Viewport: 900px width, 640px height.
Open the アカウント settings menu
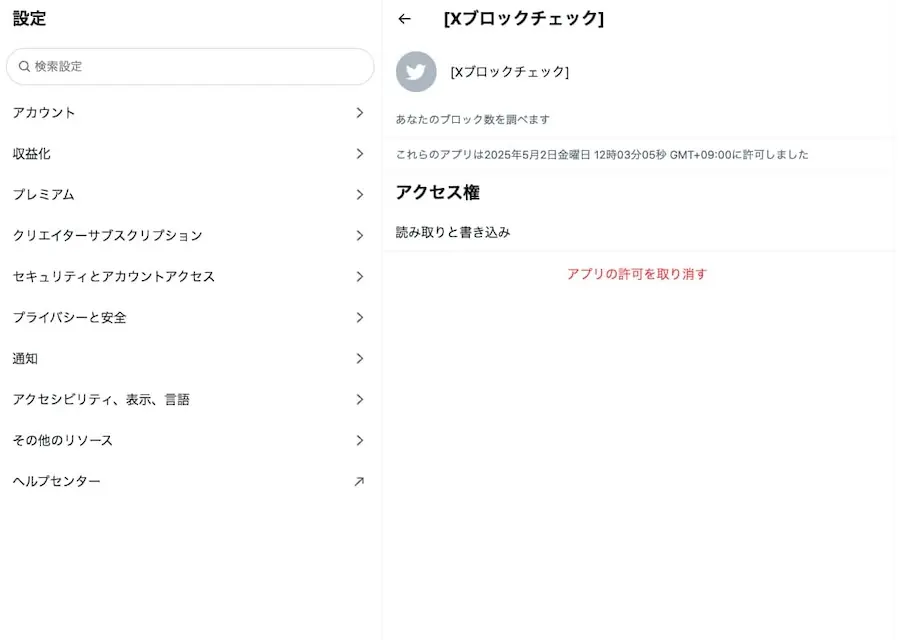tap(190, 113)
